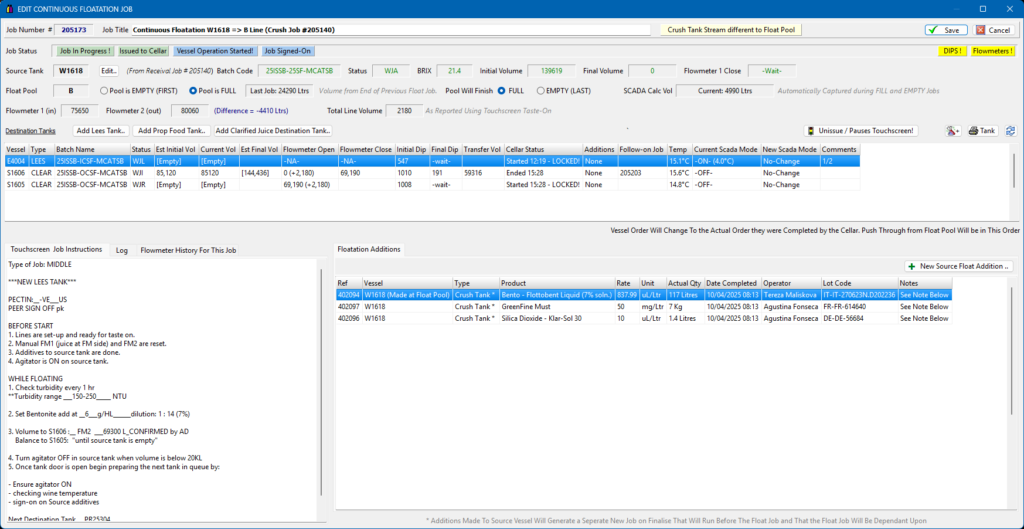Screen dimensions: 1024x529
Task: Click Flowmeter 1 Close -Wait- field
Action: pyautogui.click(x=771, y=71)
